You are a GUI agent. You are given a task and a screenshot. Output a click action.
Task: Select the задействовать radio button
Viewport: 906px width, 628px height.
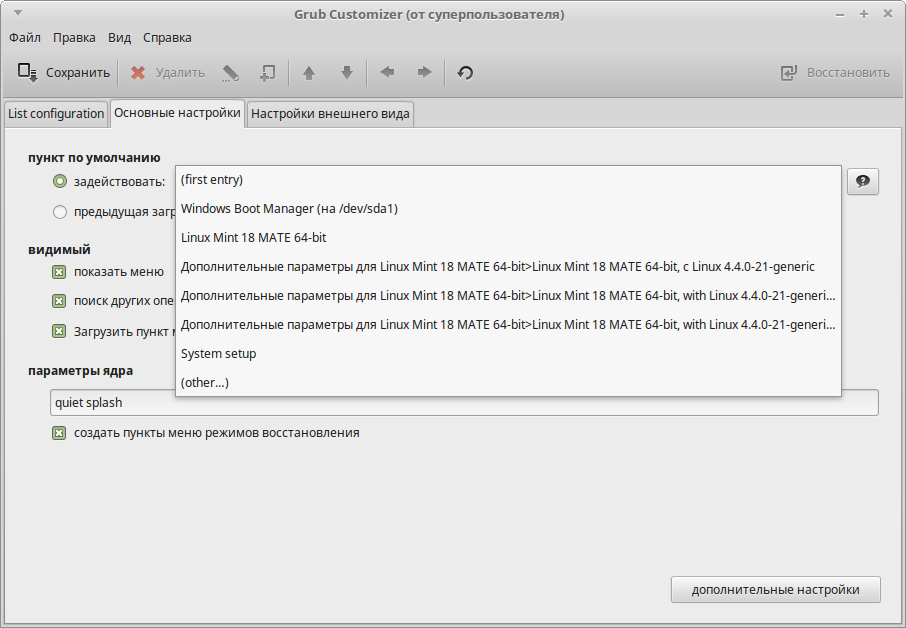(x=60, y=181)
